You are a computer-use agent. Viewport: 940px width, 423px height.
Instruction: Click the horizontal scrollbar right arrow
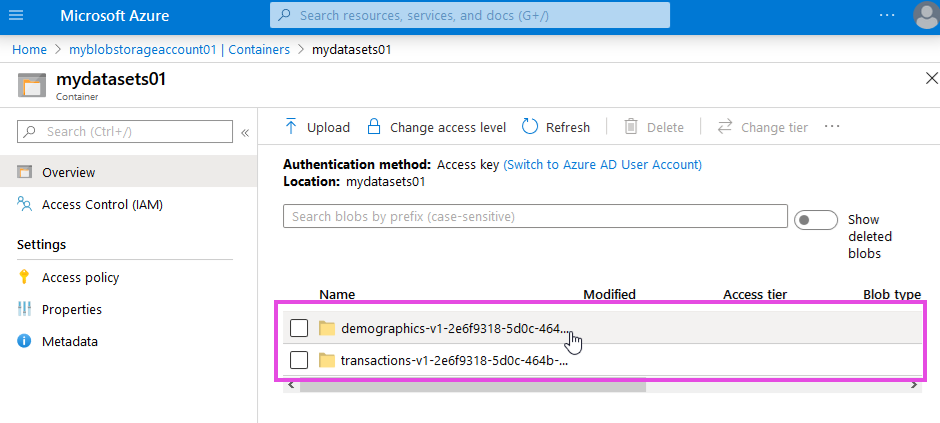coord(914,386)
